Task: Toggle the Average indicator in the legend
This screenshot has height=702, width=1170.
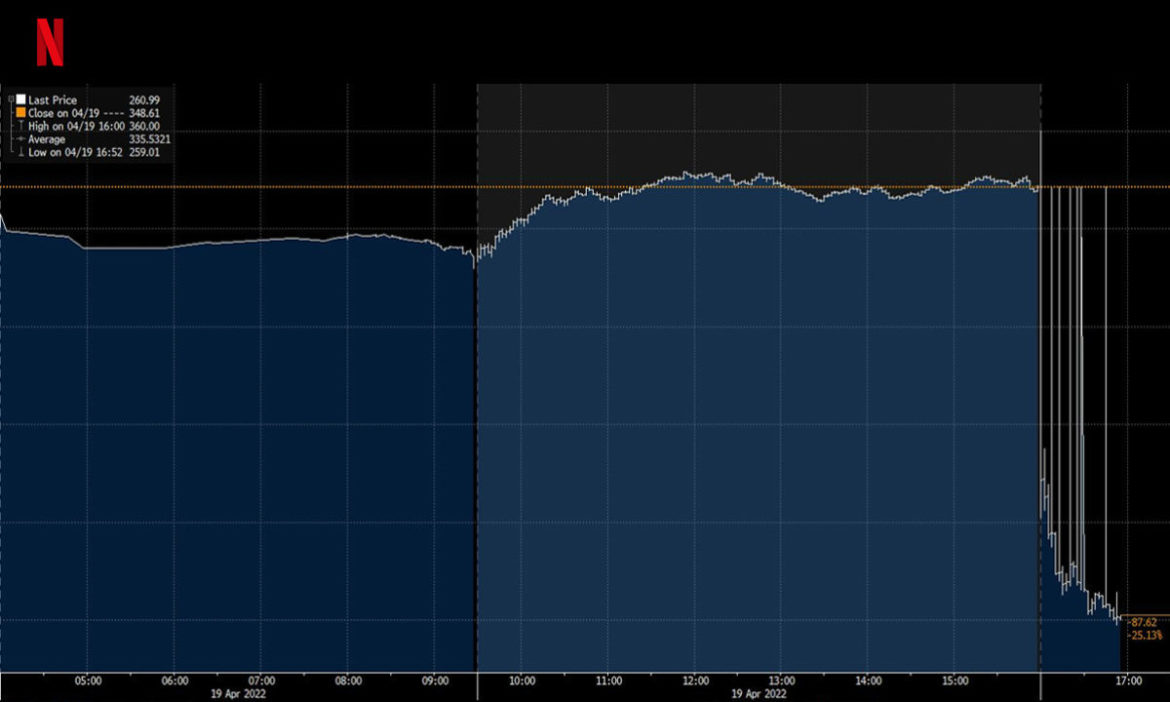Action: 20,138
